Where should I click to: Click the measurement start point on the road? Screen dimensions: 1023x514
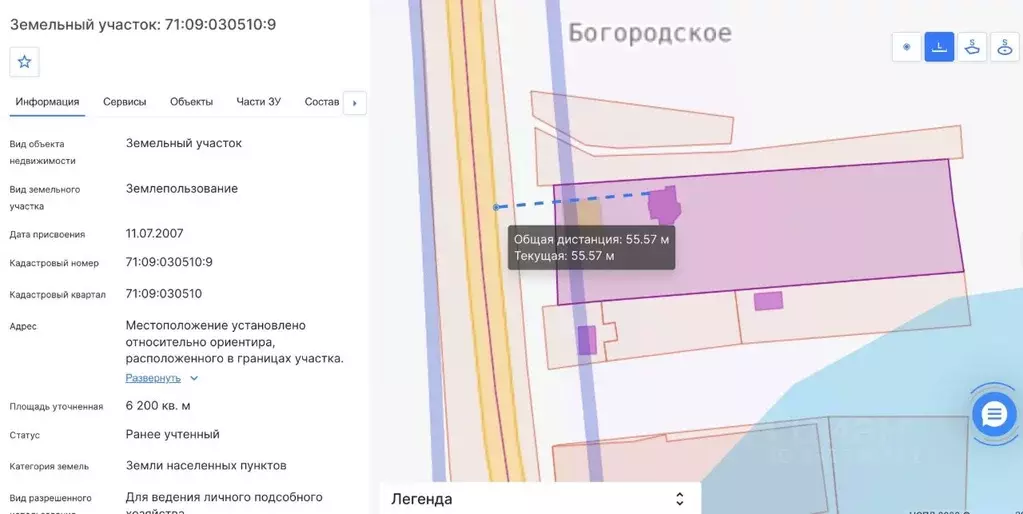click(496, 207)
